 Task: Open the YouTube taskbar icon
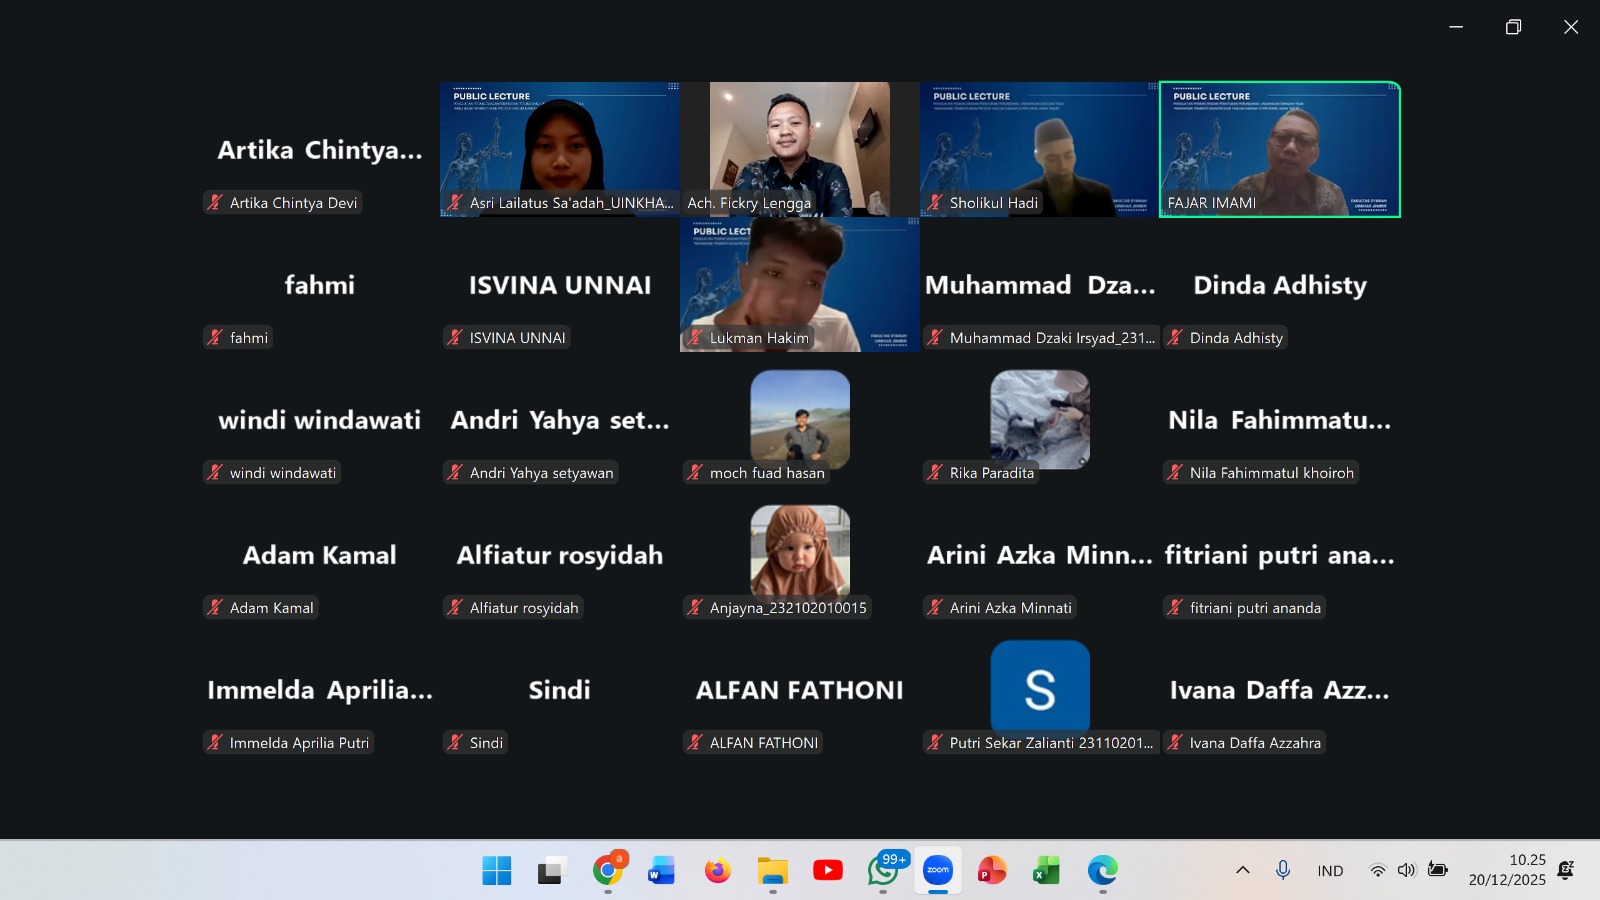coord(827,871)
